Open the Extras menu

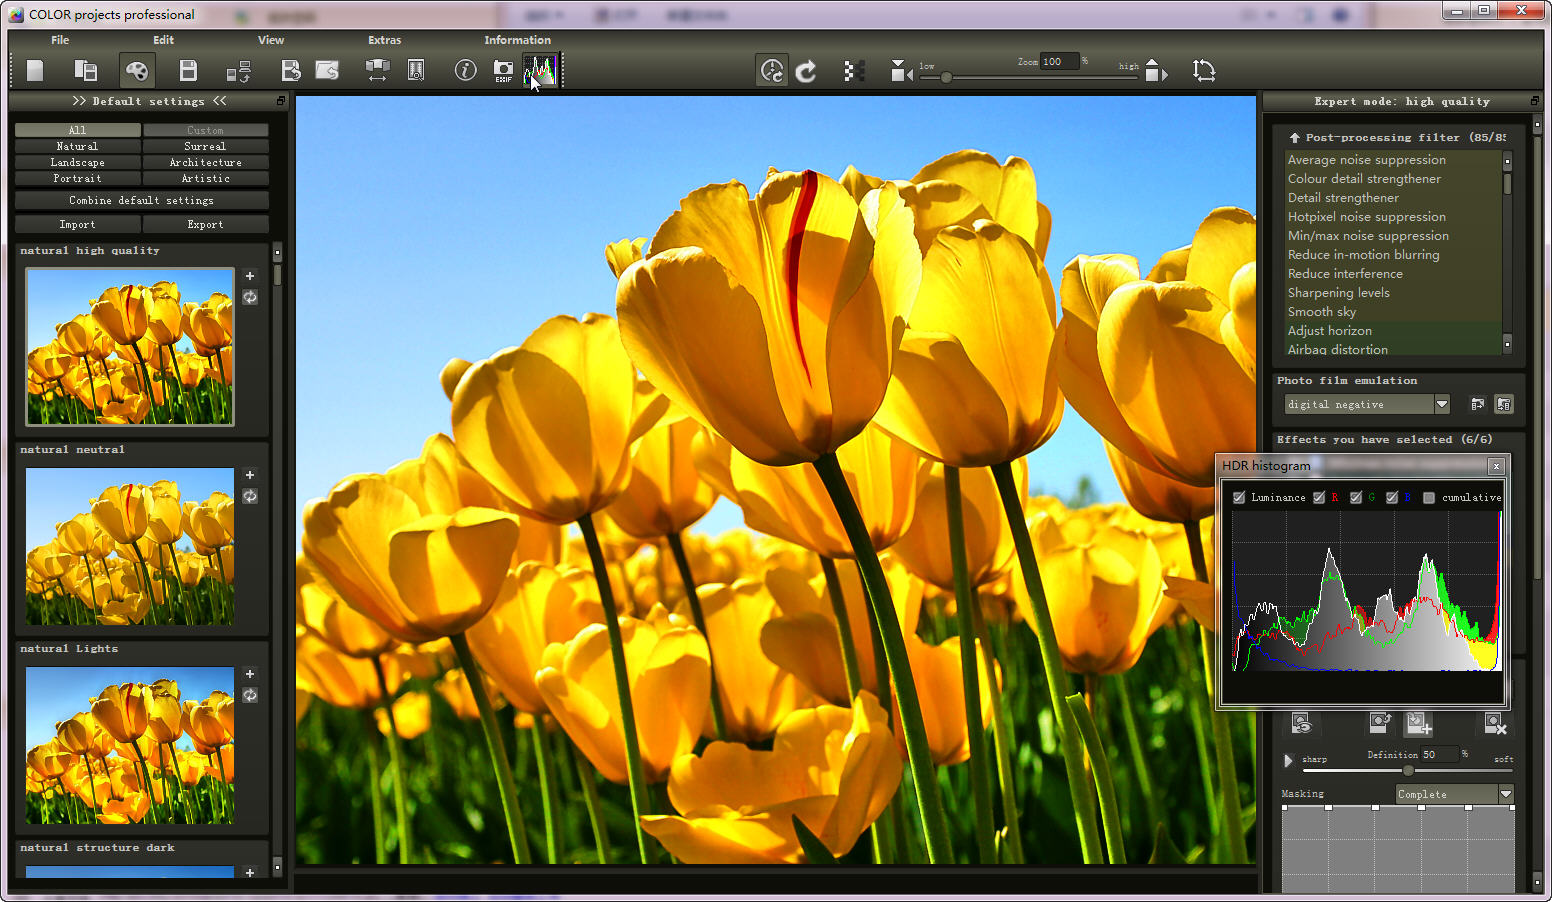click(385, 40)
